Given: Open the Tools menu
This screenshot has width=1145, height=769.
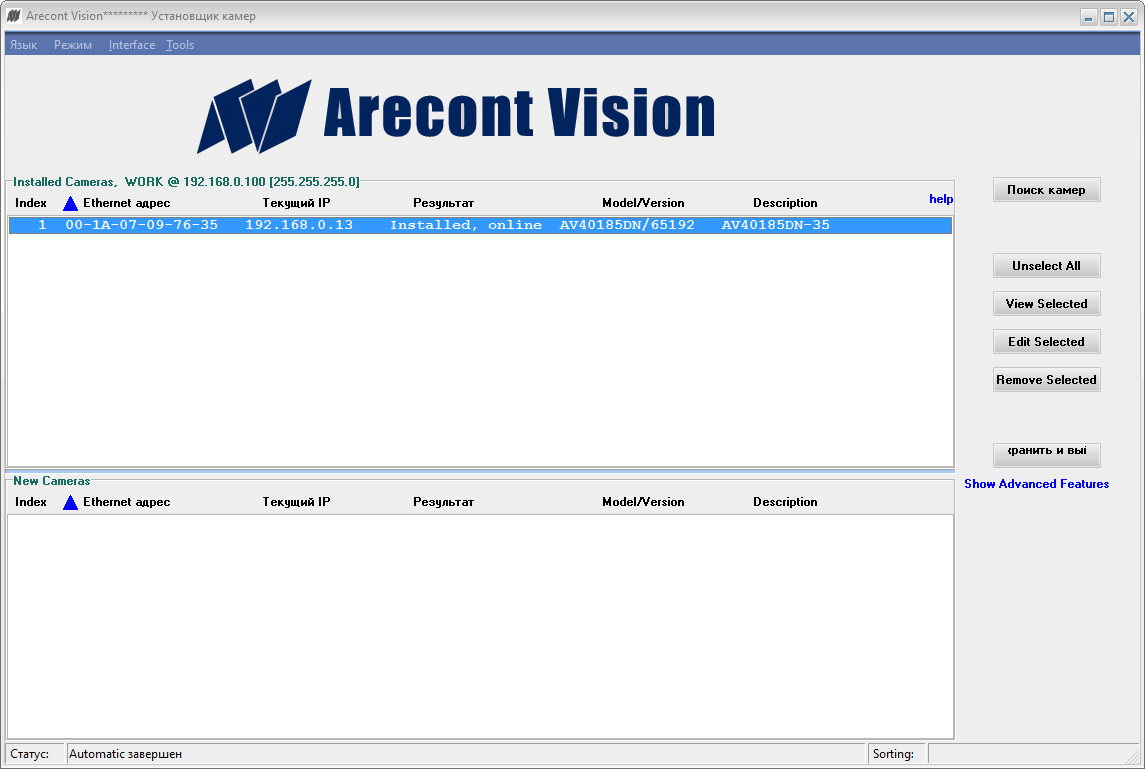Looking at the screenshot, I should point(180,45).
